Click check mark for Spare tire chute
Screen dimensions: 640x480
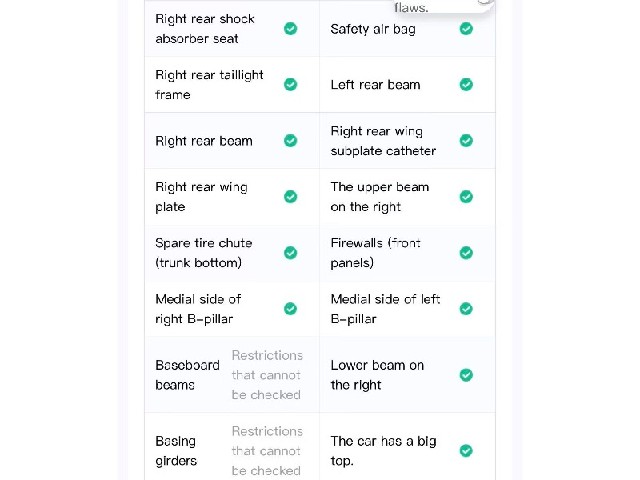(x=291, y=253)
